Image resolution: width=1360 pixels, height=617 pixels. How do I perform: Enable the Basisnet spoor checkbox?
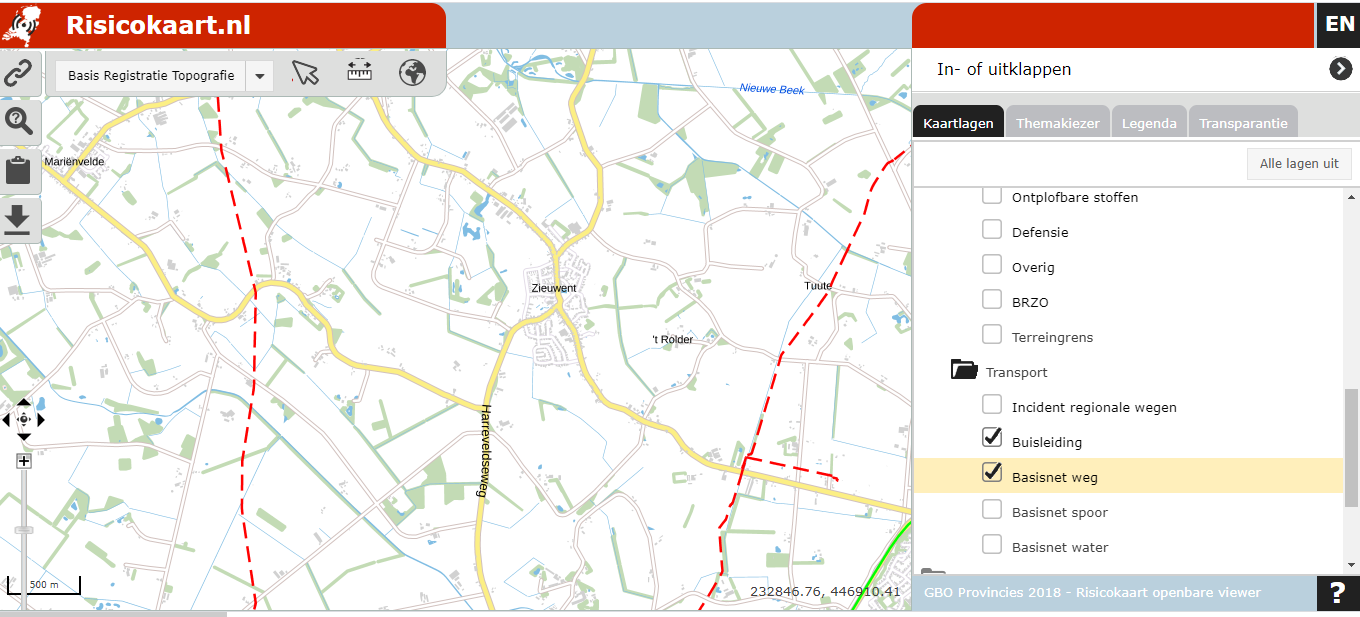[992, 510]
